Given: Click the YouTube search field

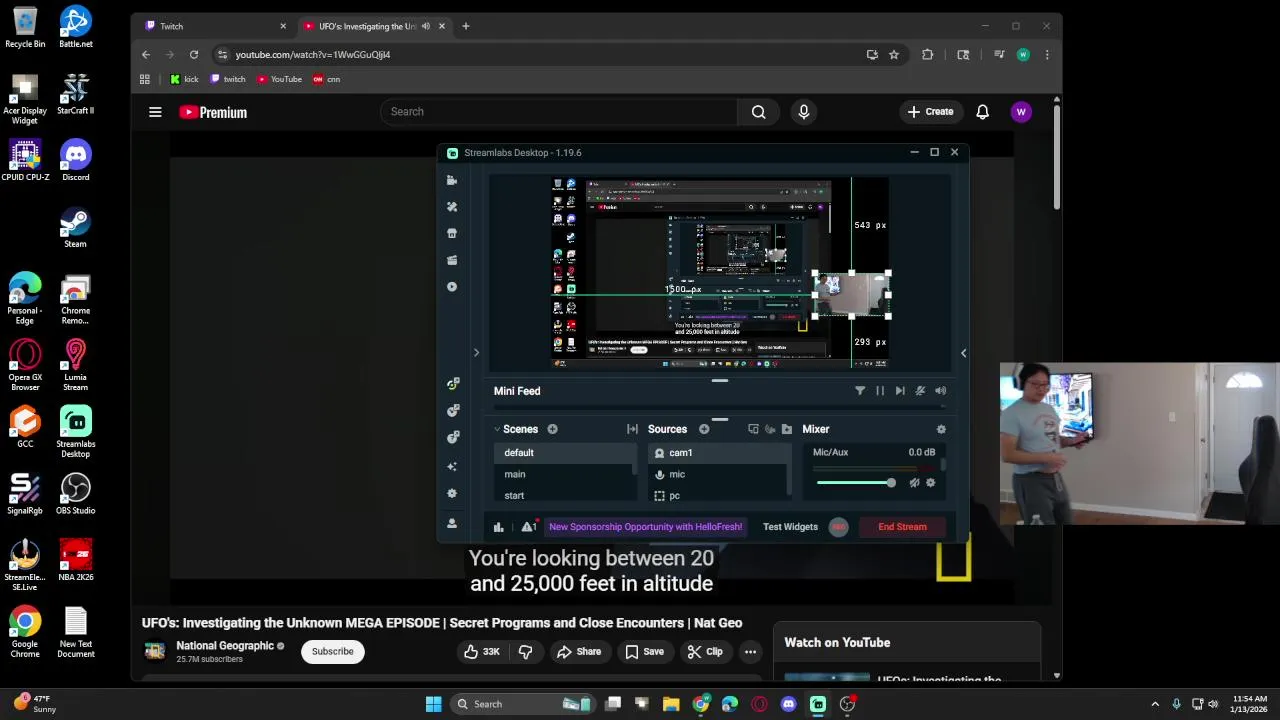Looking at the screenshot, I should click(x=558, y=112).
